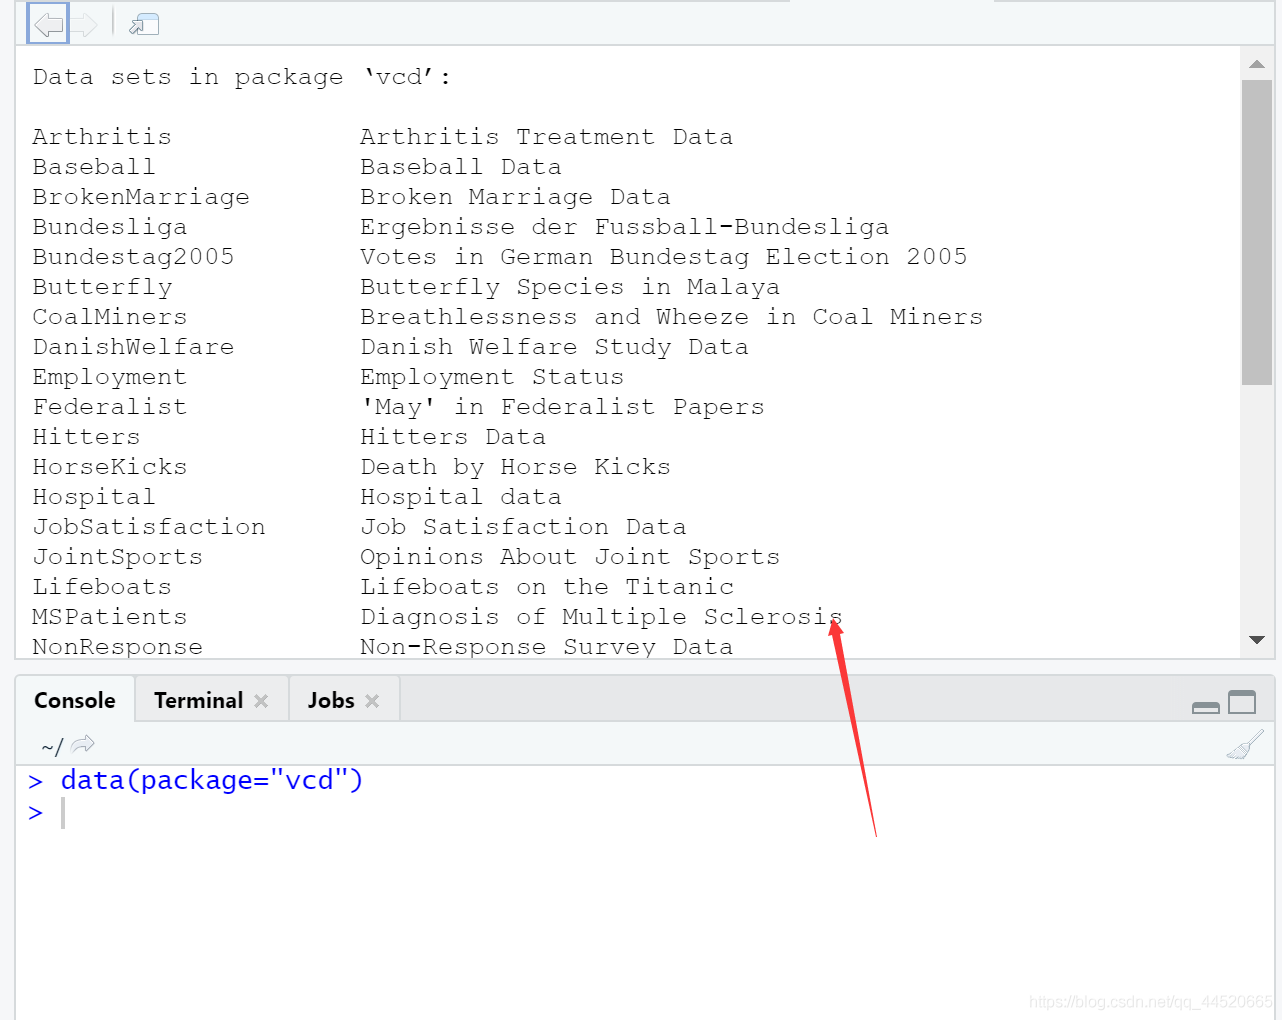The height and width of the screenshot is (1020, 1282).
Task: Click 'Non-Response Survey Data' description
Action: pyautogui.click(x=547, y=647)
